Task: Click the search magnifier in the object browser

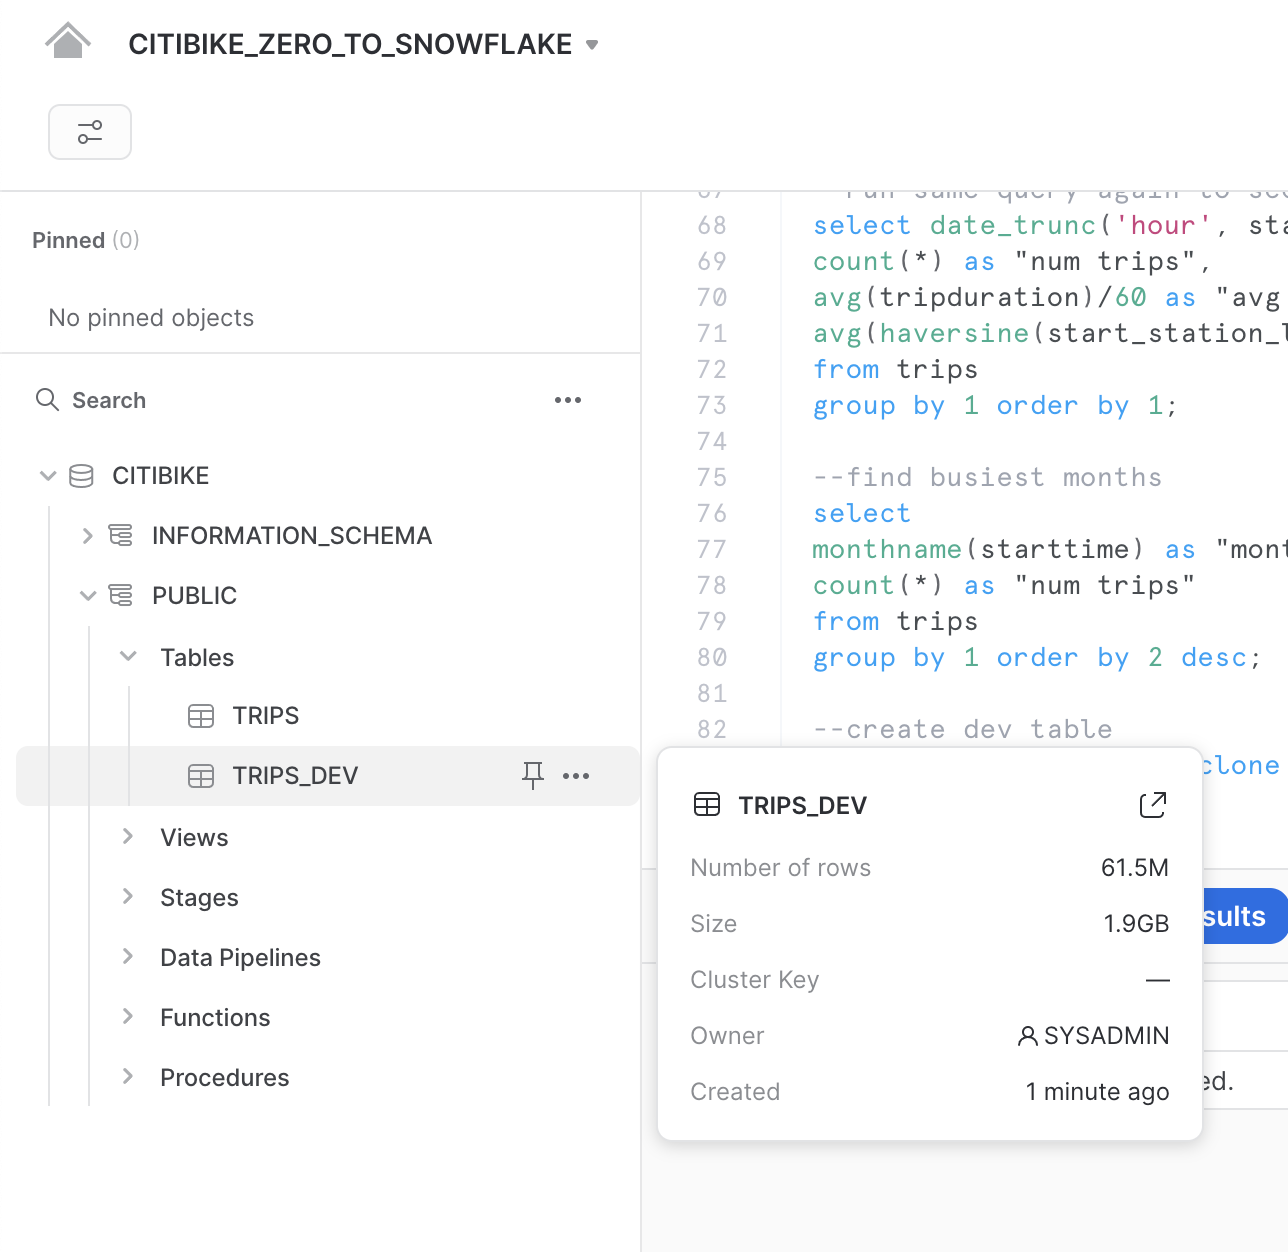Action: [x=47, y=399]
